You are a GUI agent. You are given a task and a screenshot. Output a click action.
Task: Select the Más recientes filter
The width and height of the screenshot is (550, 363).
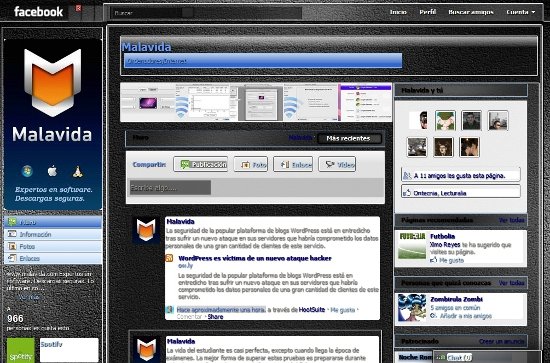click(349, 138)
